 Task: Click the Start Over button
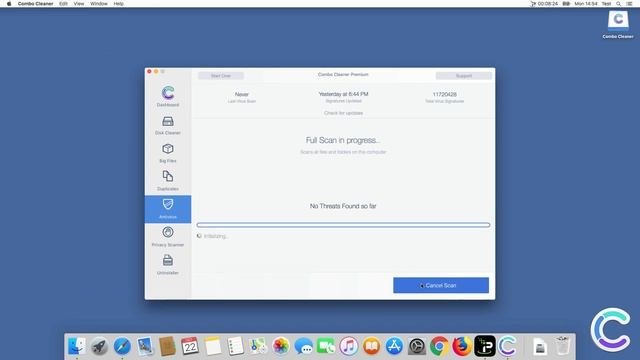point(221,76)
